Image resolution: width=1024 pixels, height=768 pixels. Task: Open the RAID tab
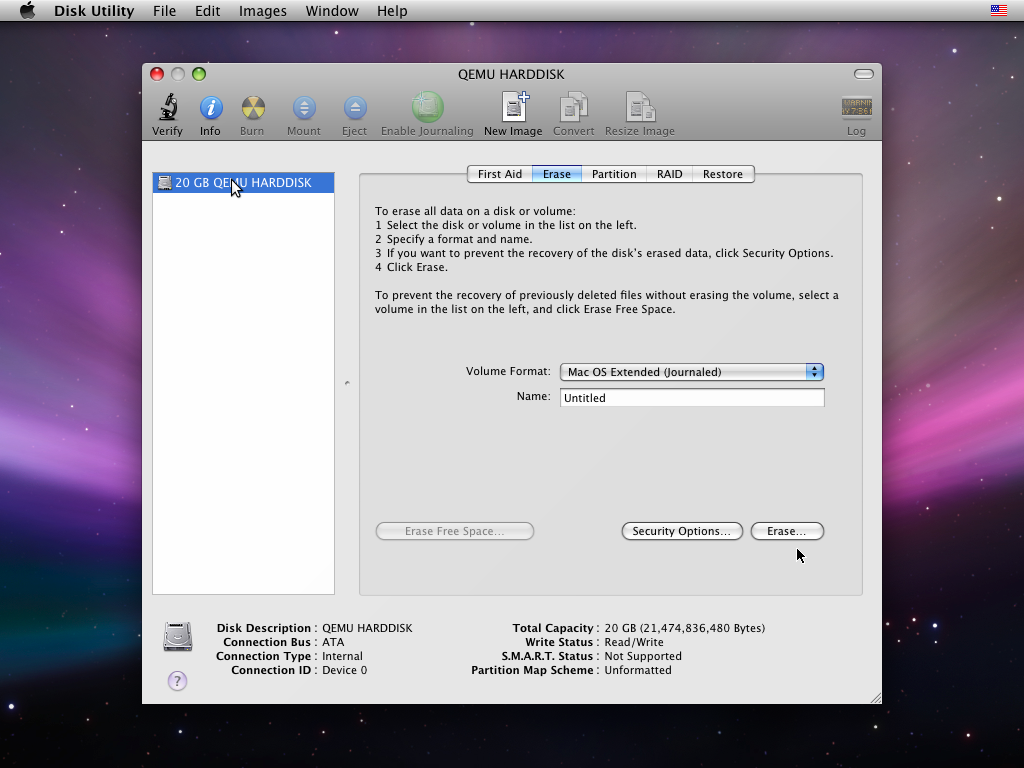[x=669, y=174]
